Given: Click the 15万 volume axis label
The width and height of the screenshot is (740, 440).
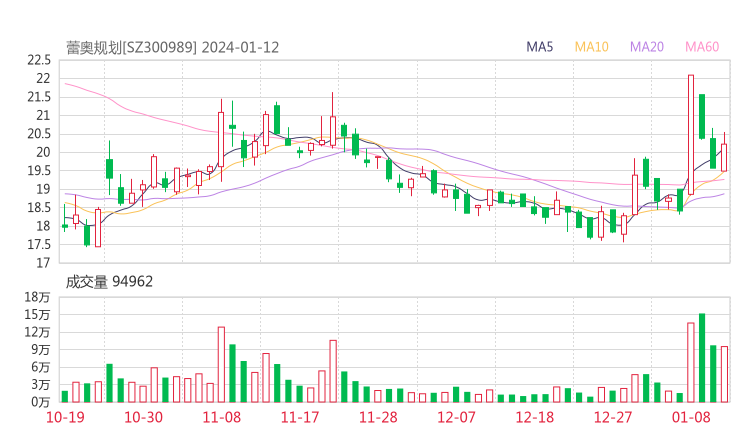Looking at the screenshot, I should click(37, 315).
